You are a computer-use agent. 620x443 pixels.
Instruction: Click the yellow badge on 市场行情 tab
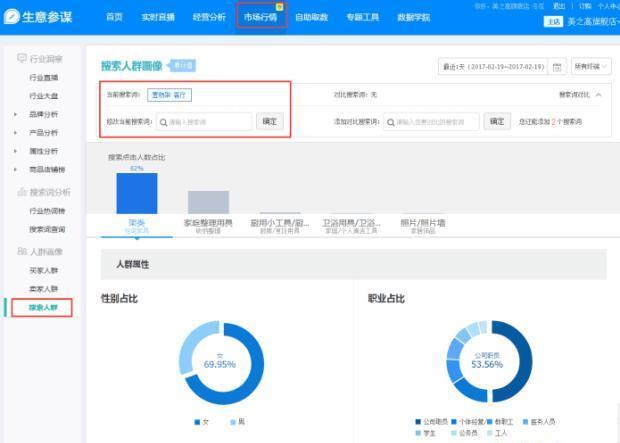(x=279, y=7)
